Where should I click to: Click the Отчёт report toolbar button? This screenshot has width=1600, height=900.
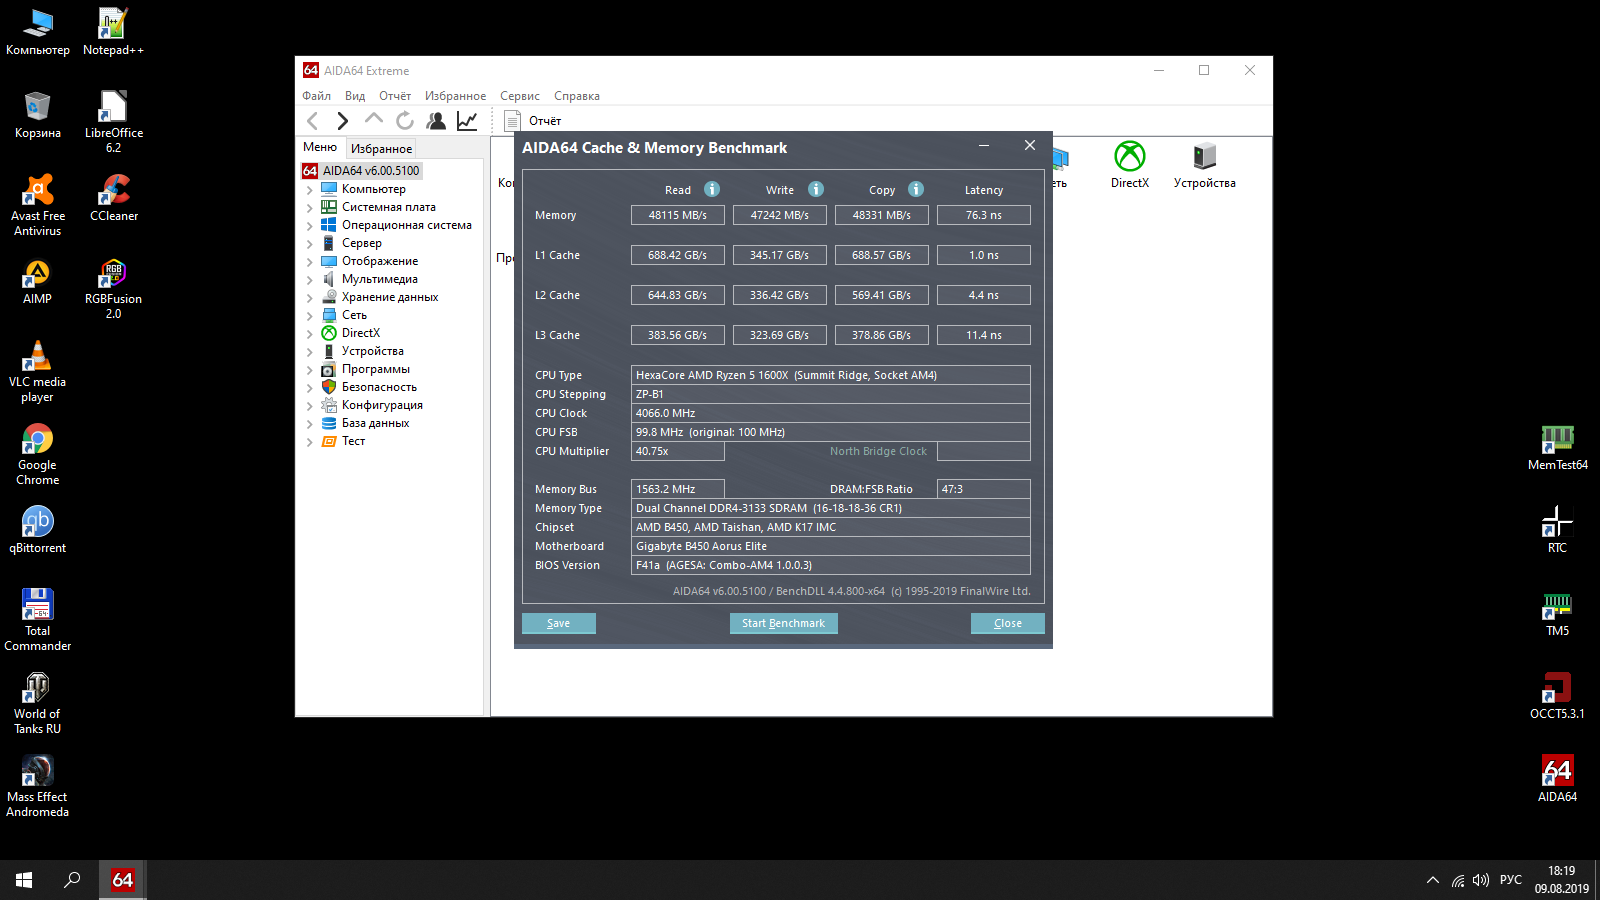(x=533, y=121)
